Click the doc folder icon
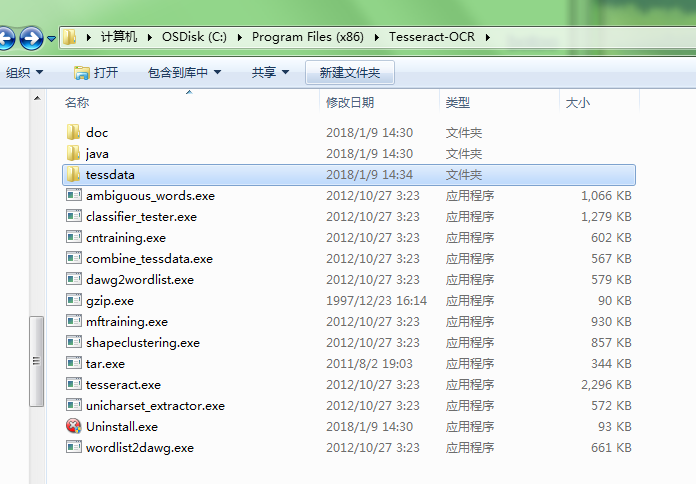 (x=74, y=132)
